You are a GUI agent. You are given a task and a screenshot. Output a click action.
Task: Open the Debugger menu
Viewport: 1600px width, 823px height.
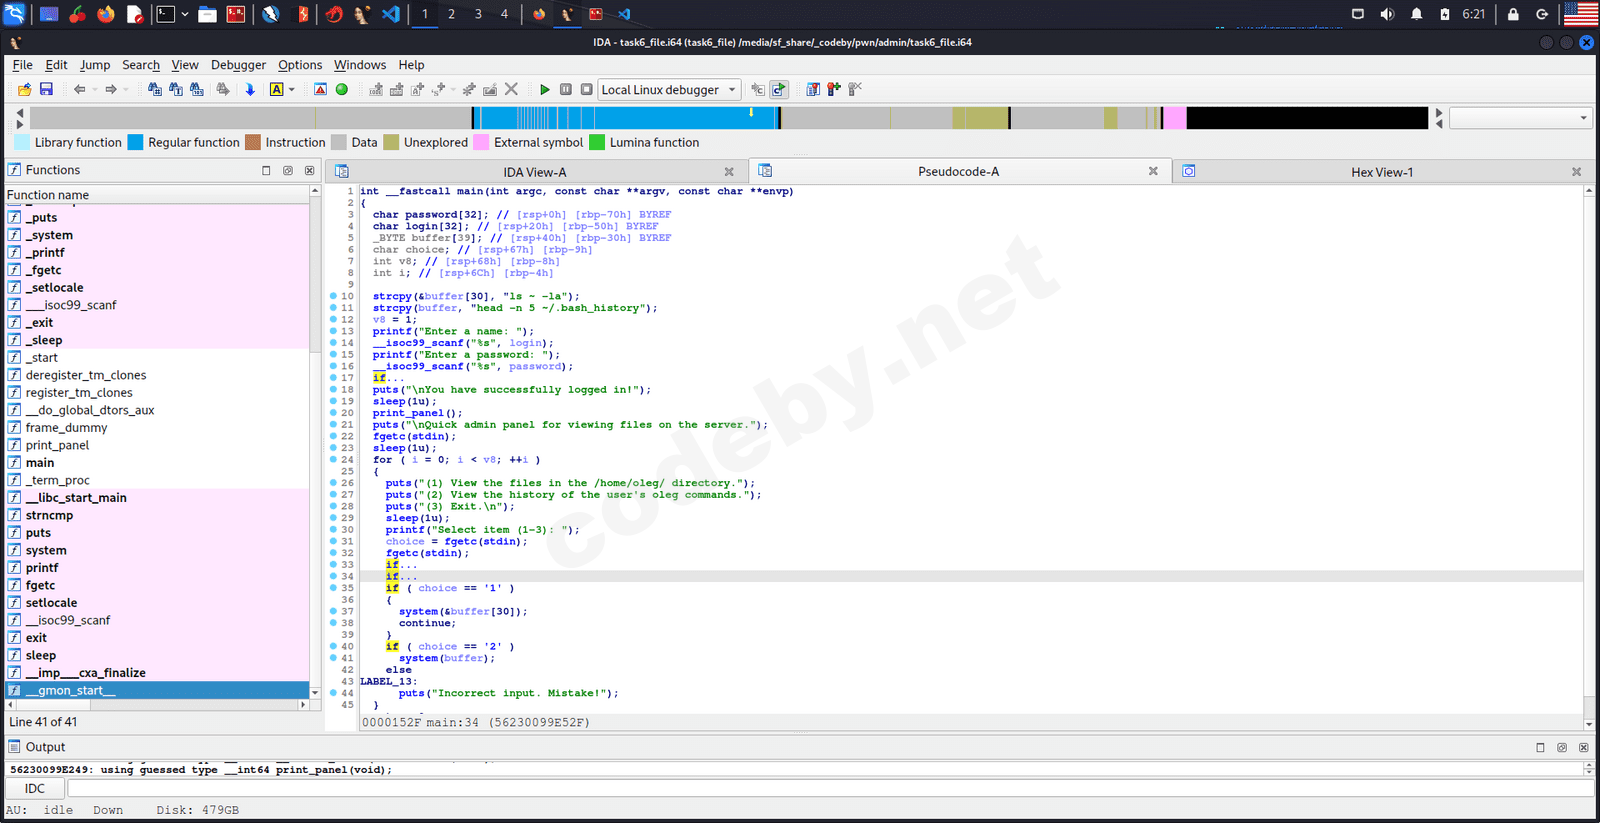[x=238, y=65]
